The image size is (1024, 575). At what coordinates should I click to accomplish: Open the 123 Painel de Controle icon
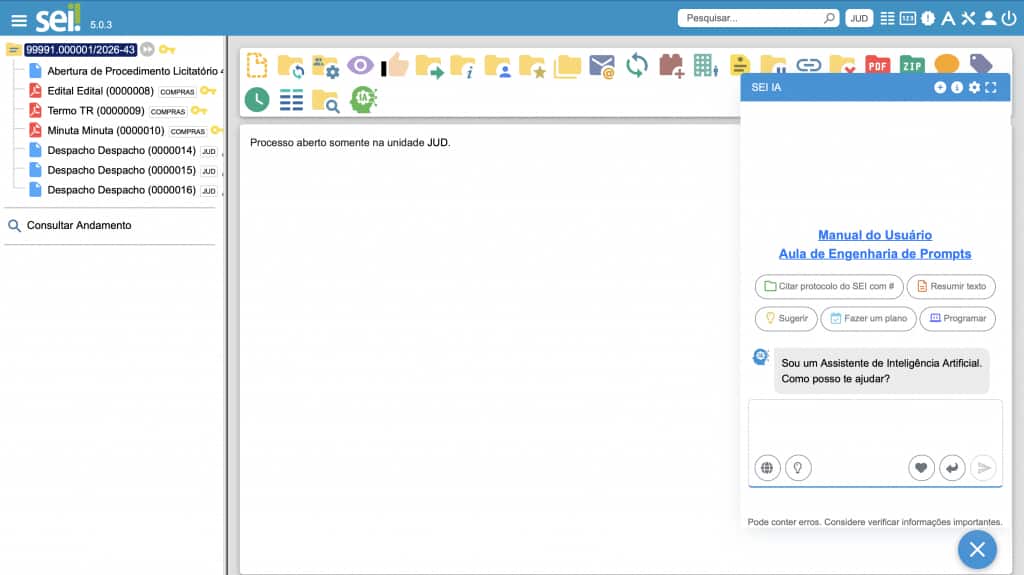point(907,18)
